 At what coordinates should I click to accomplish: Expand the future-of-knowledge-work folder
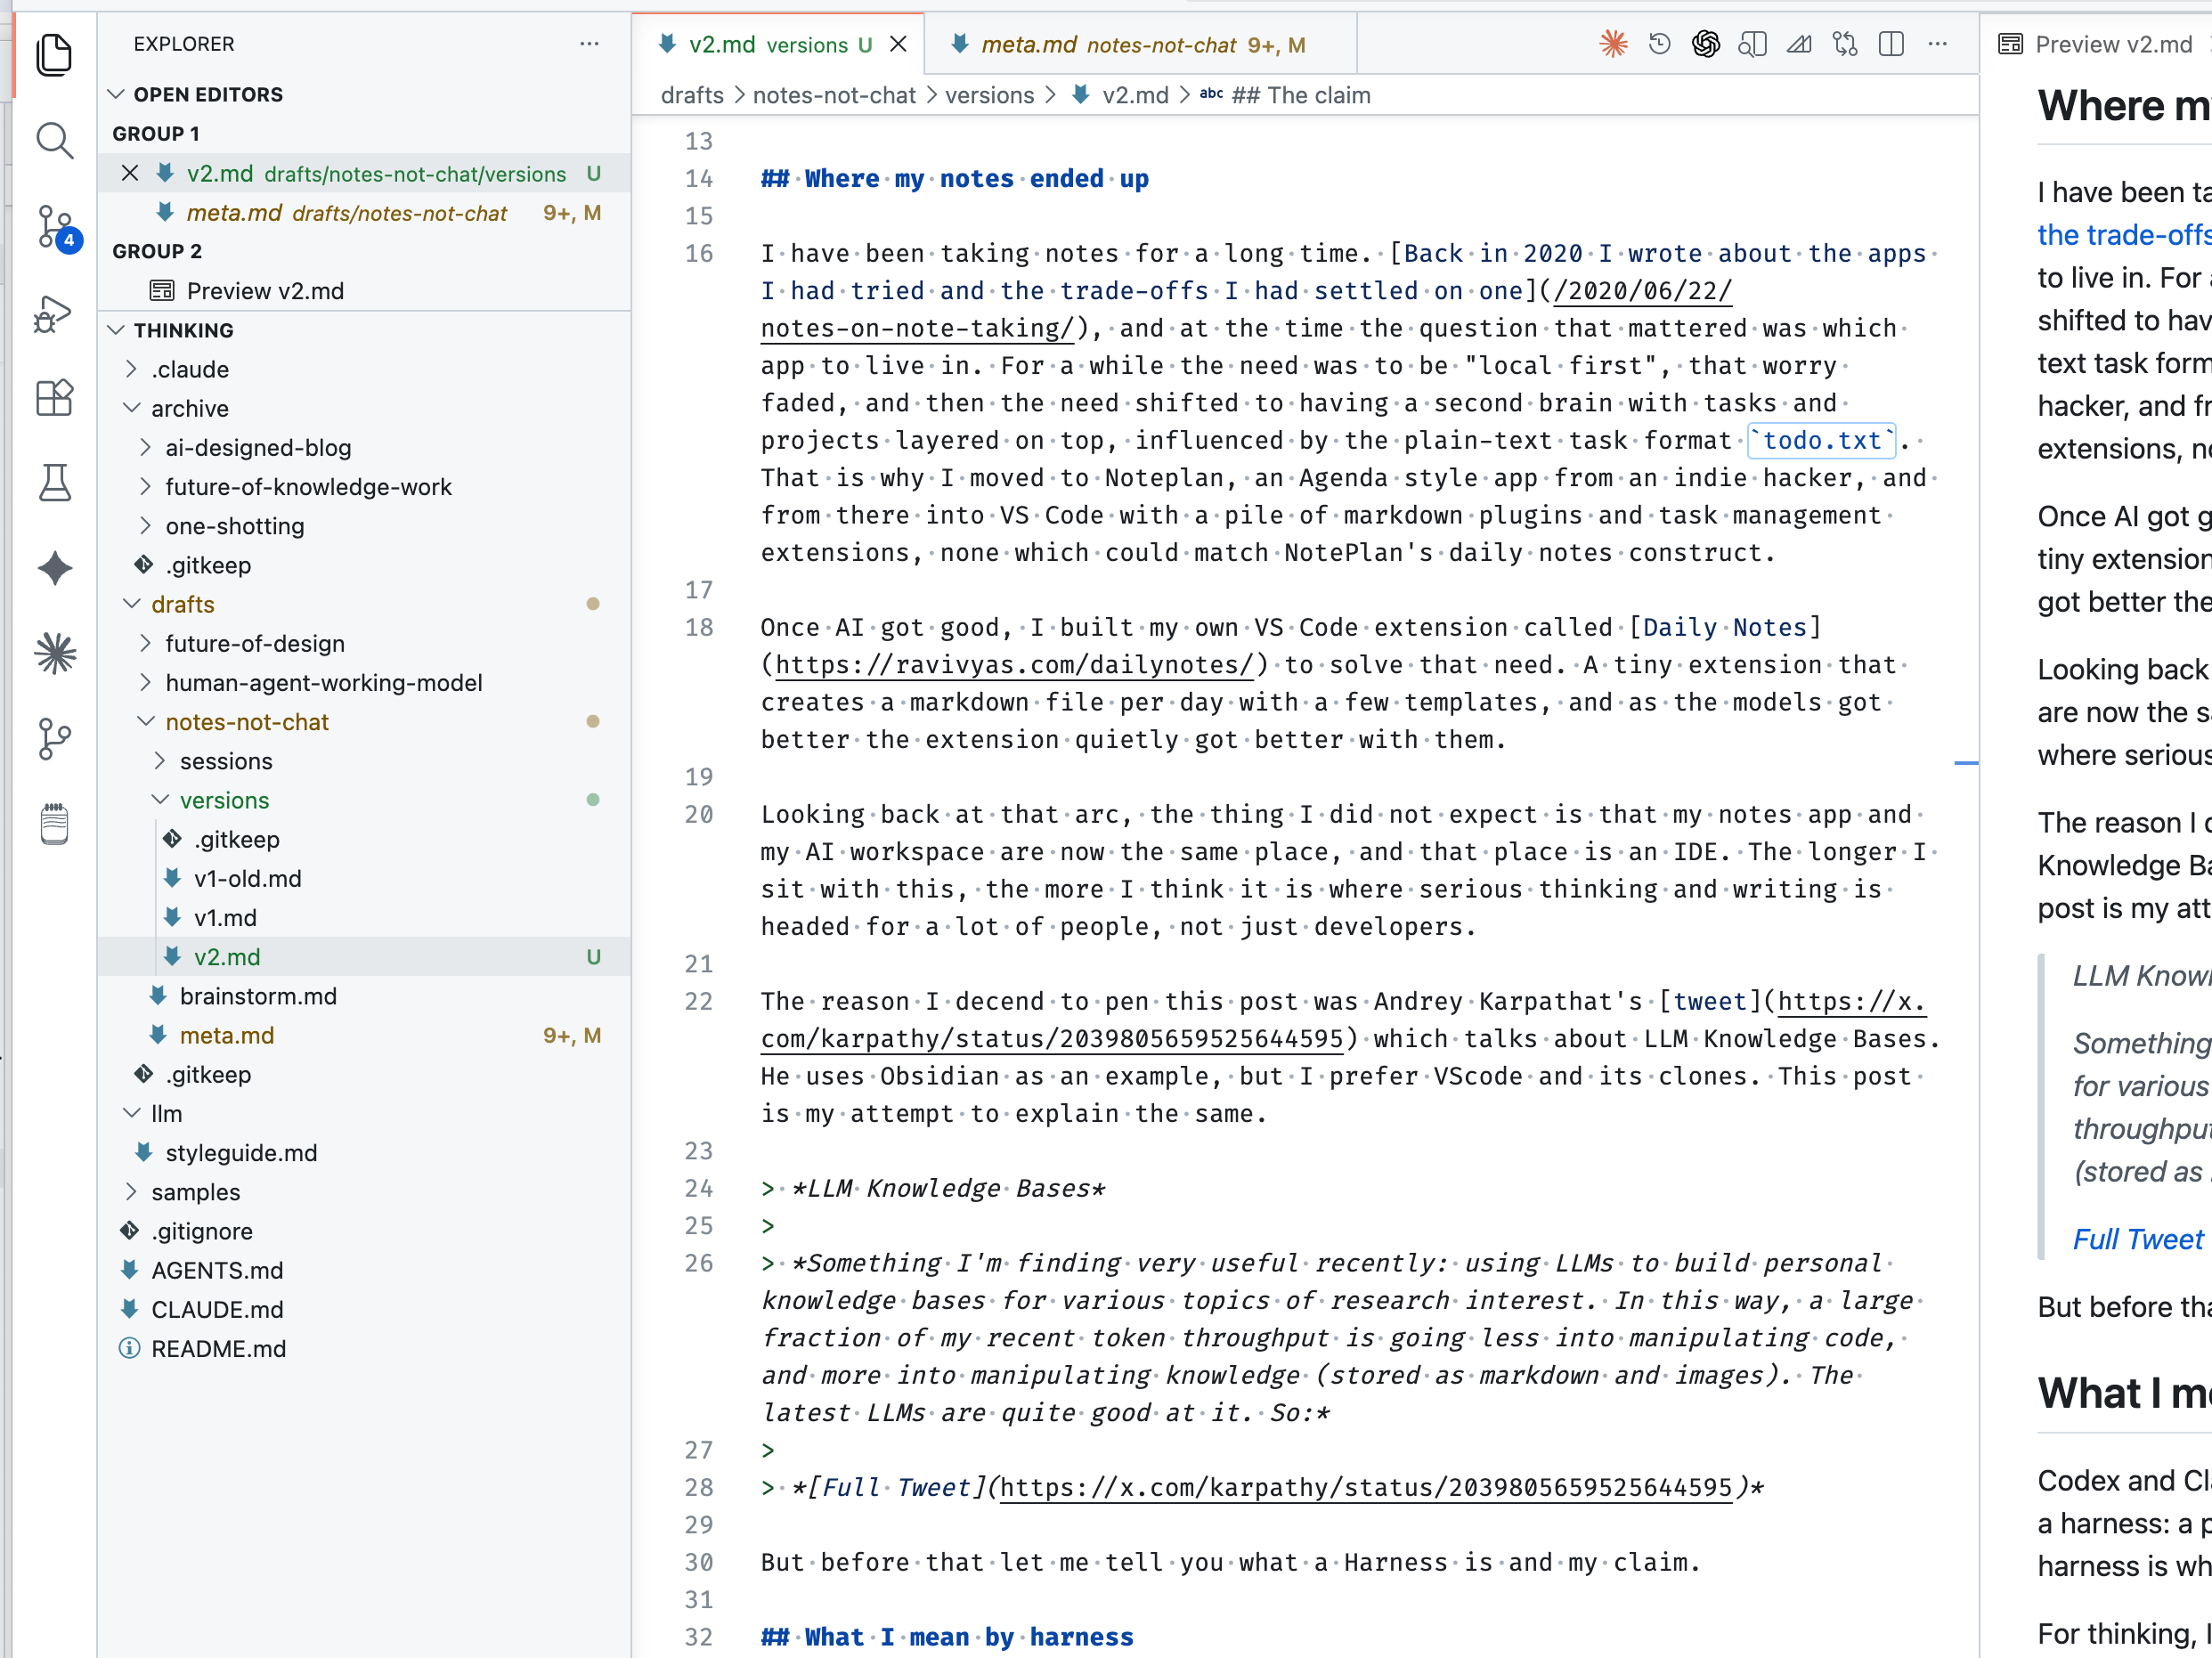point(145,486)
